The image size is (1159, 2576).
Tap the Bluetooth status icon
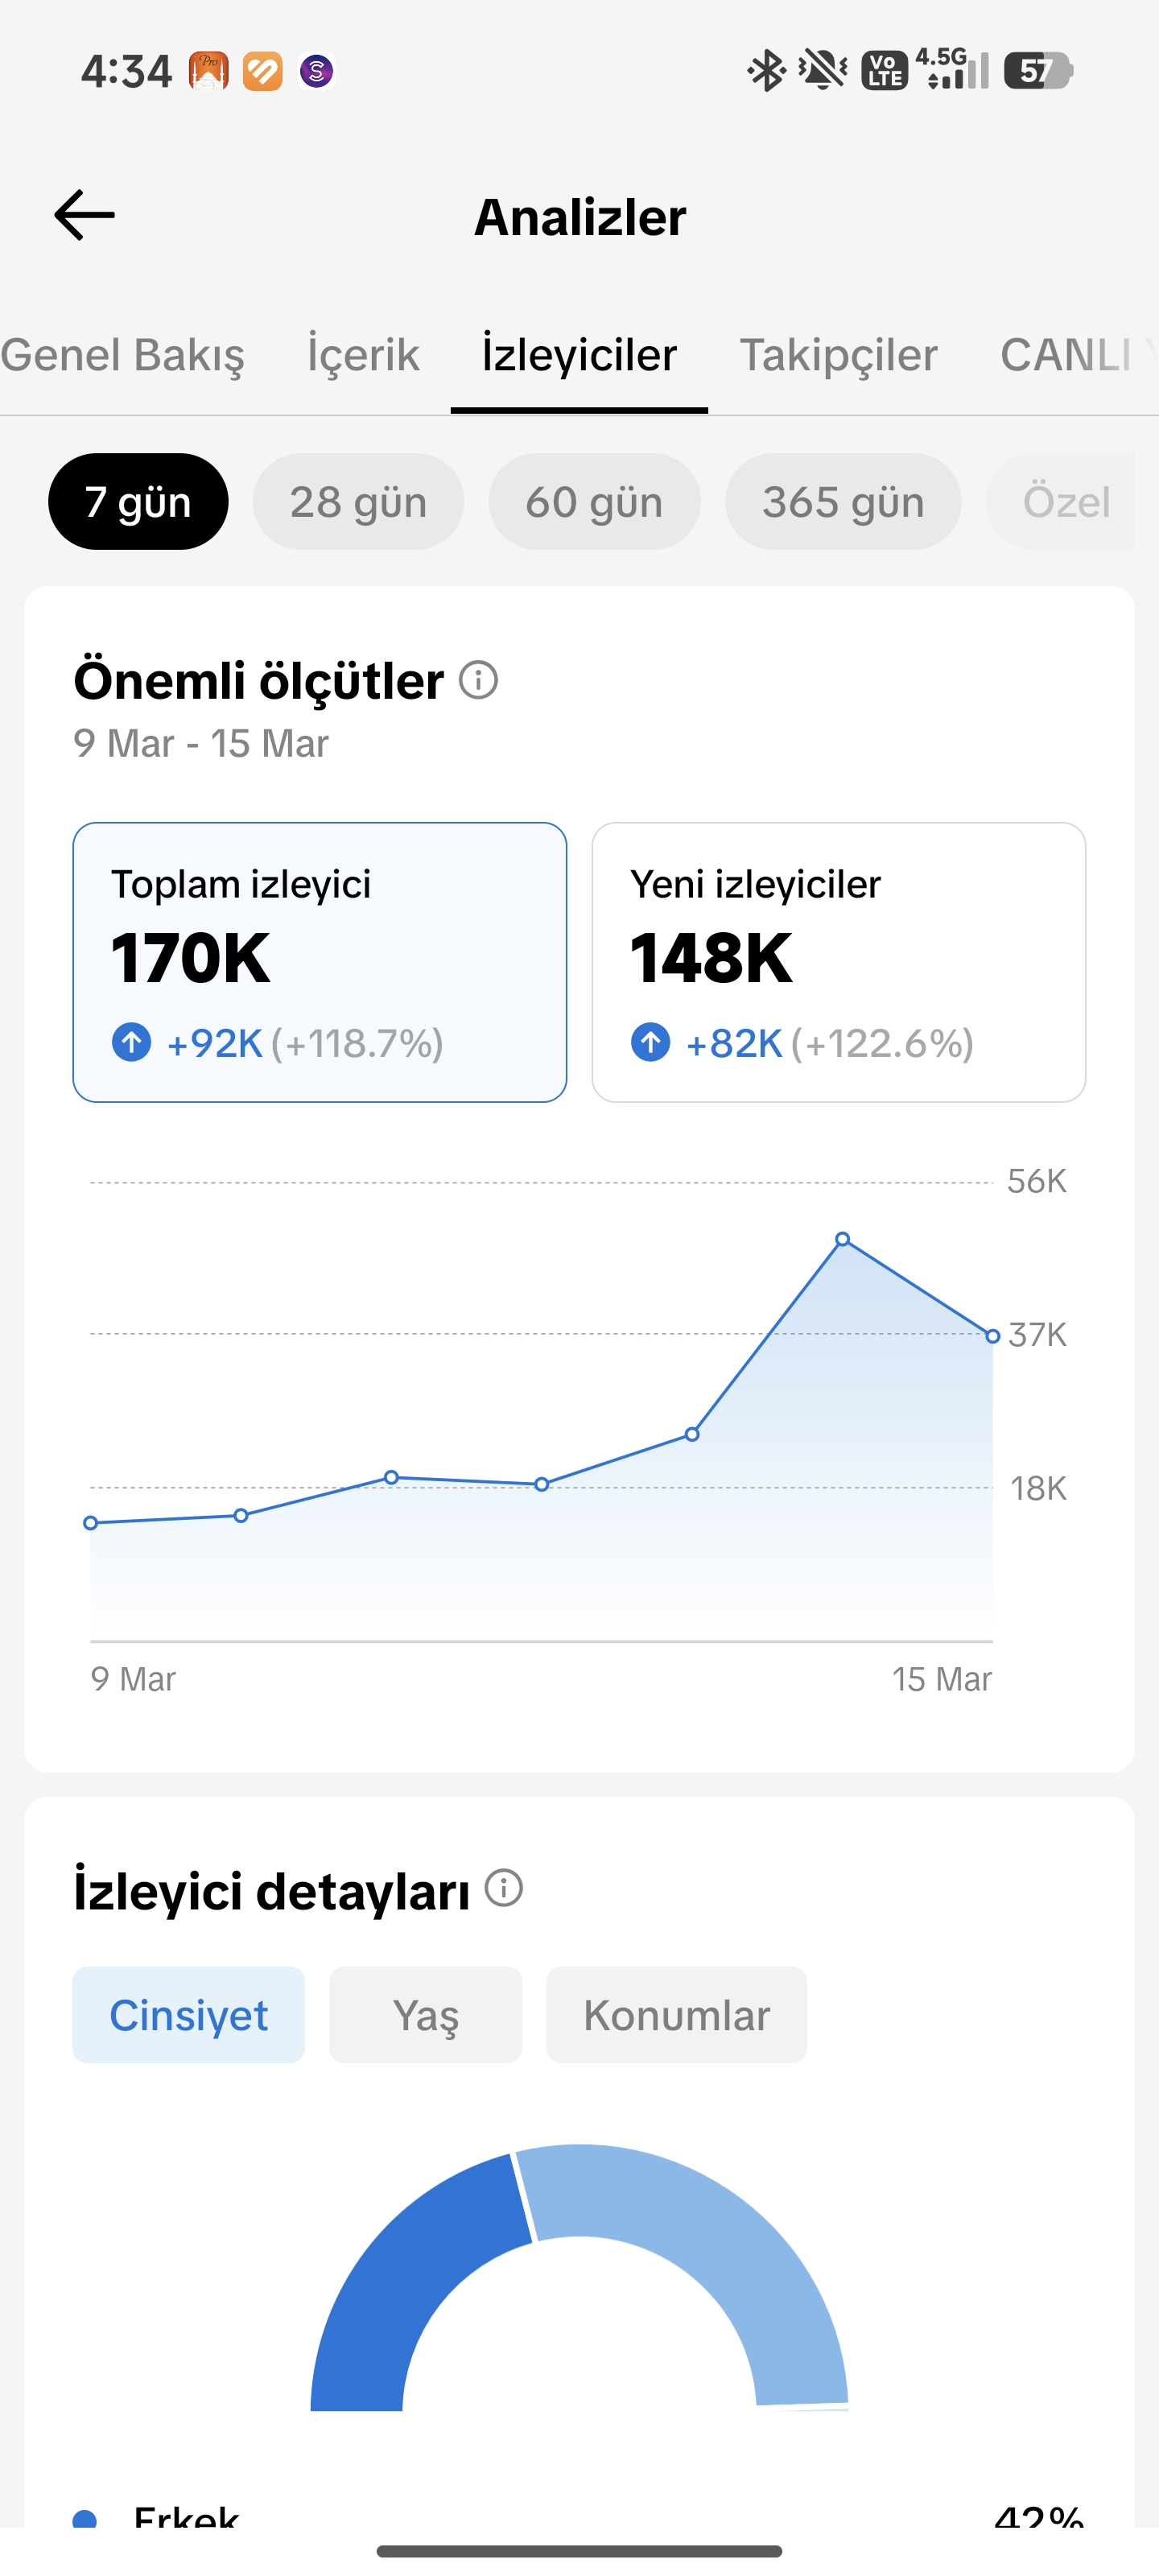click(x=766, y=71)
